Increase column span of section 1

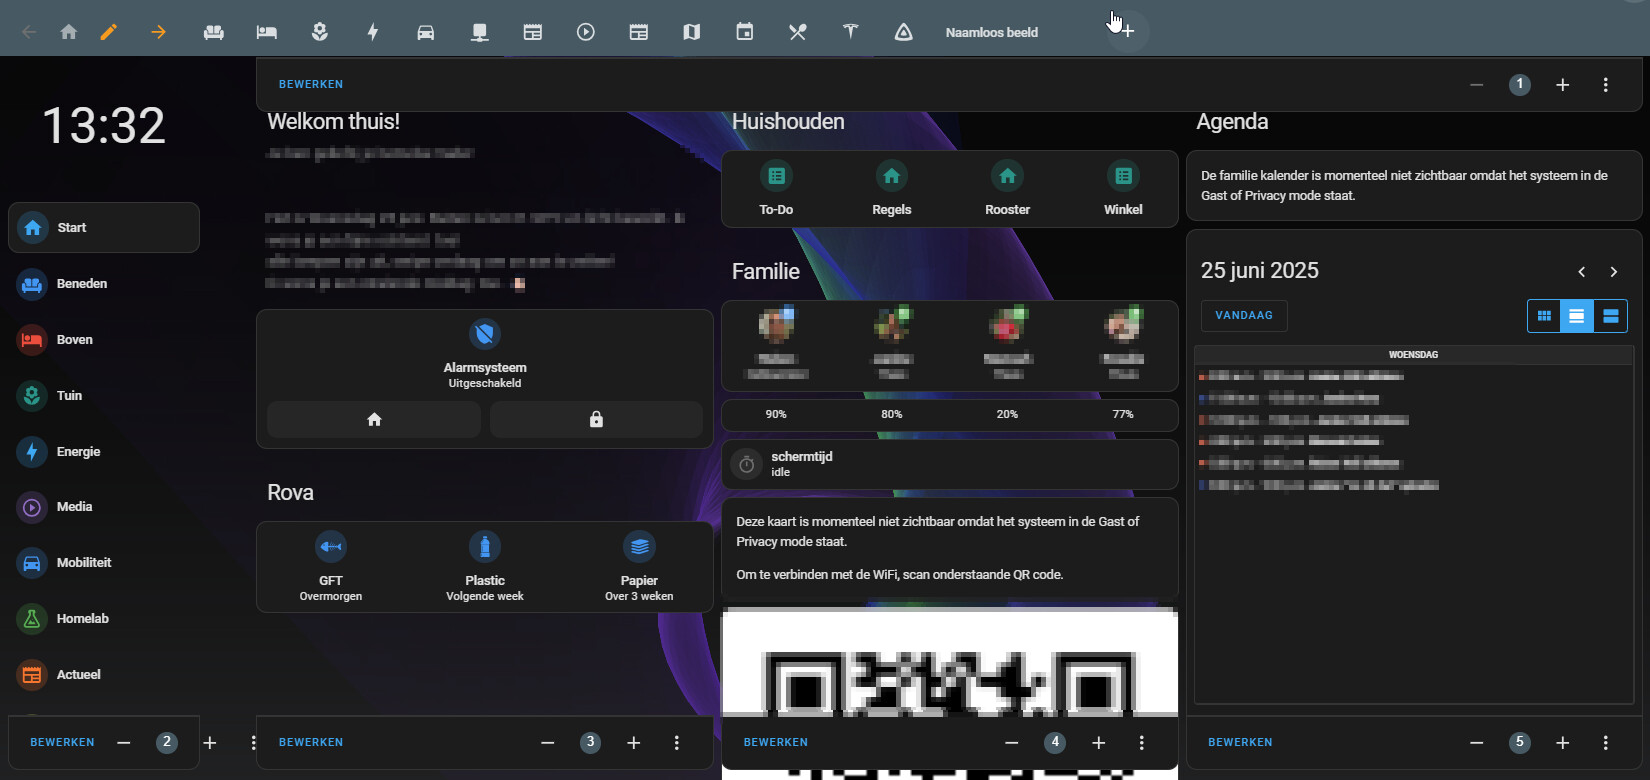click(x=1563, y=85)
